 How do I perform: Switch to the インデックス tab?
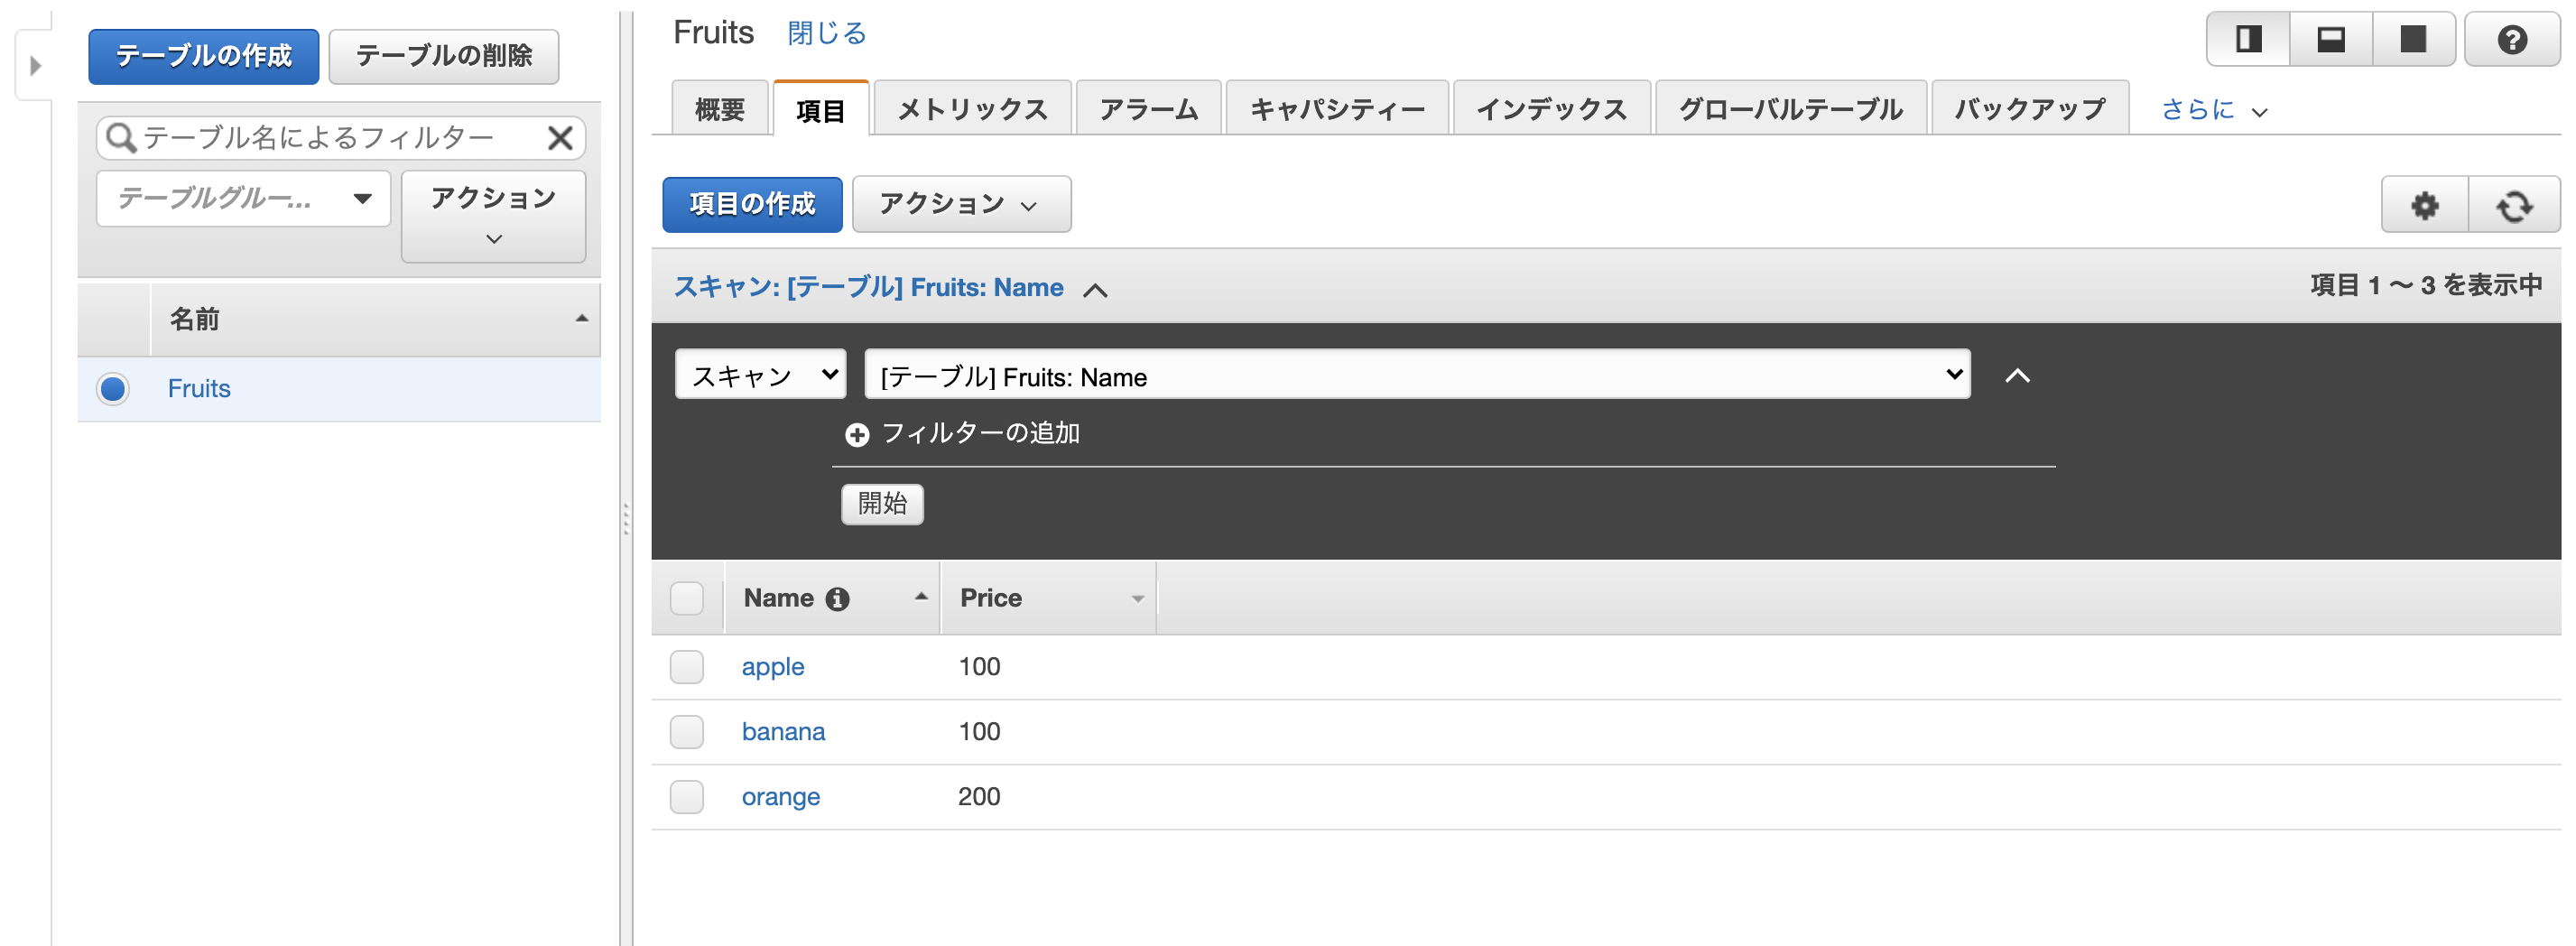click(x=1551, y=109)
